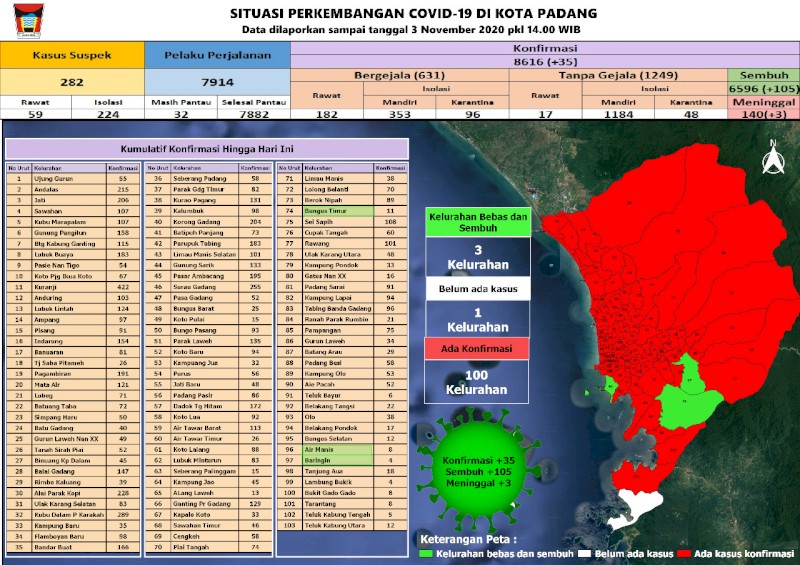Select the 'Ujung Gurun' row in the table

coord(73,179)
